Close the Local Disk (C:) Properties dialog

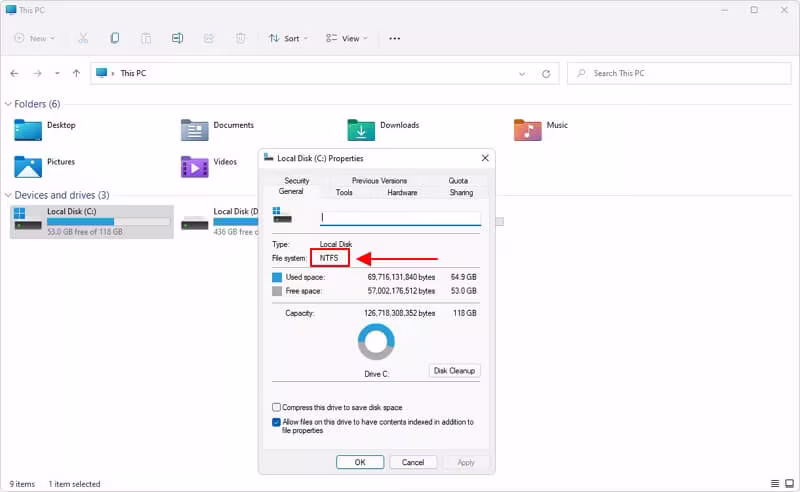pos(485,158)
